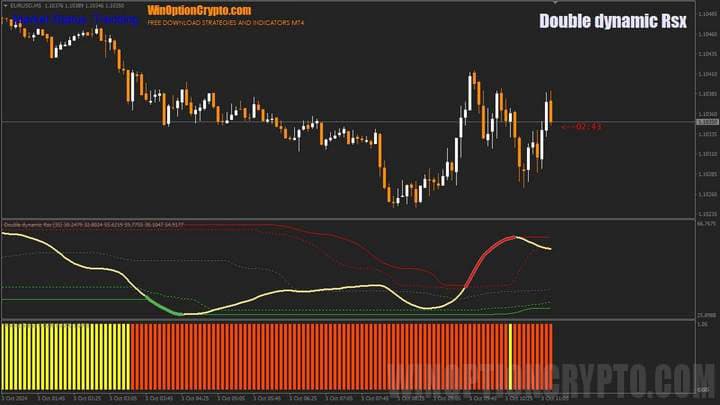
Task: Click the red countdown timer arrow
Action: click(567, 127)
